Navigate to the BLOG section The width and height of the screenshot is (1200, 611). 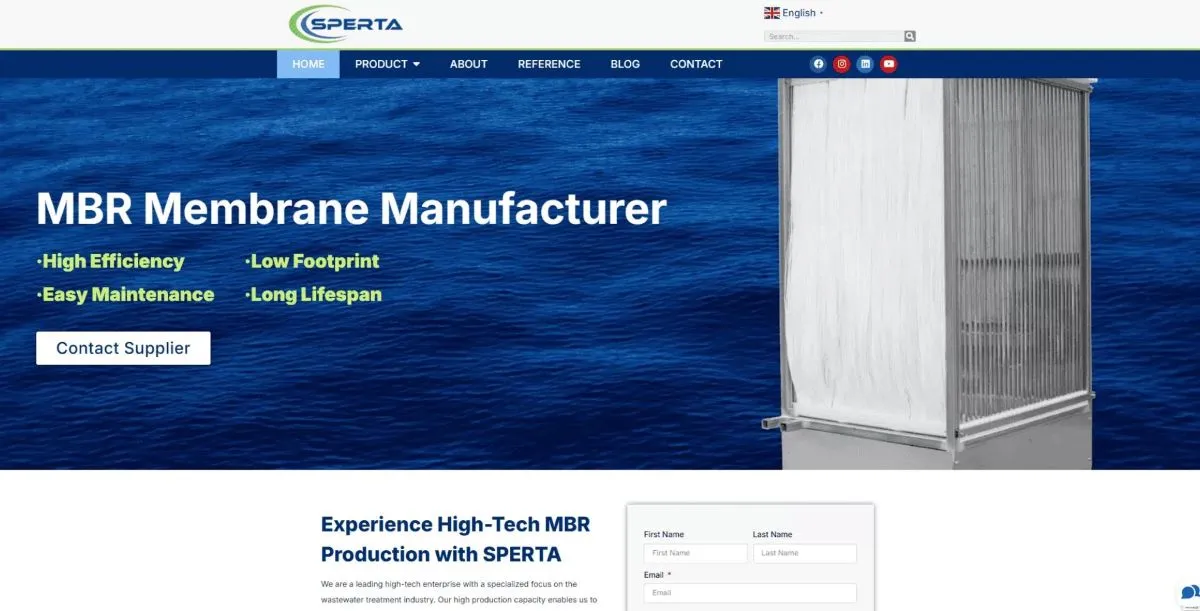coord(625,63)
